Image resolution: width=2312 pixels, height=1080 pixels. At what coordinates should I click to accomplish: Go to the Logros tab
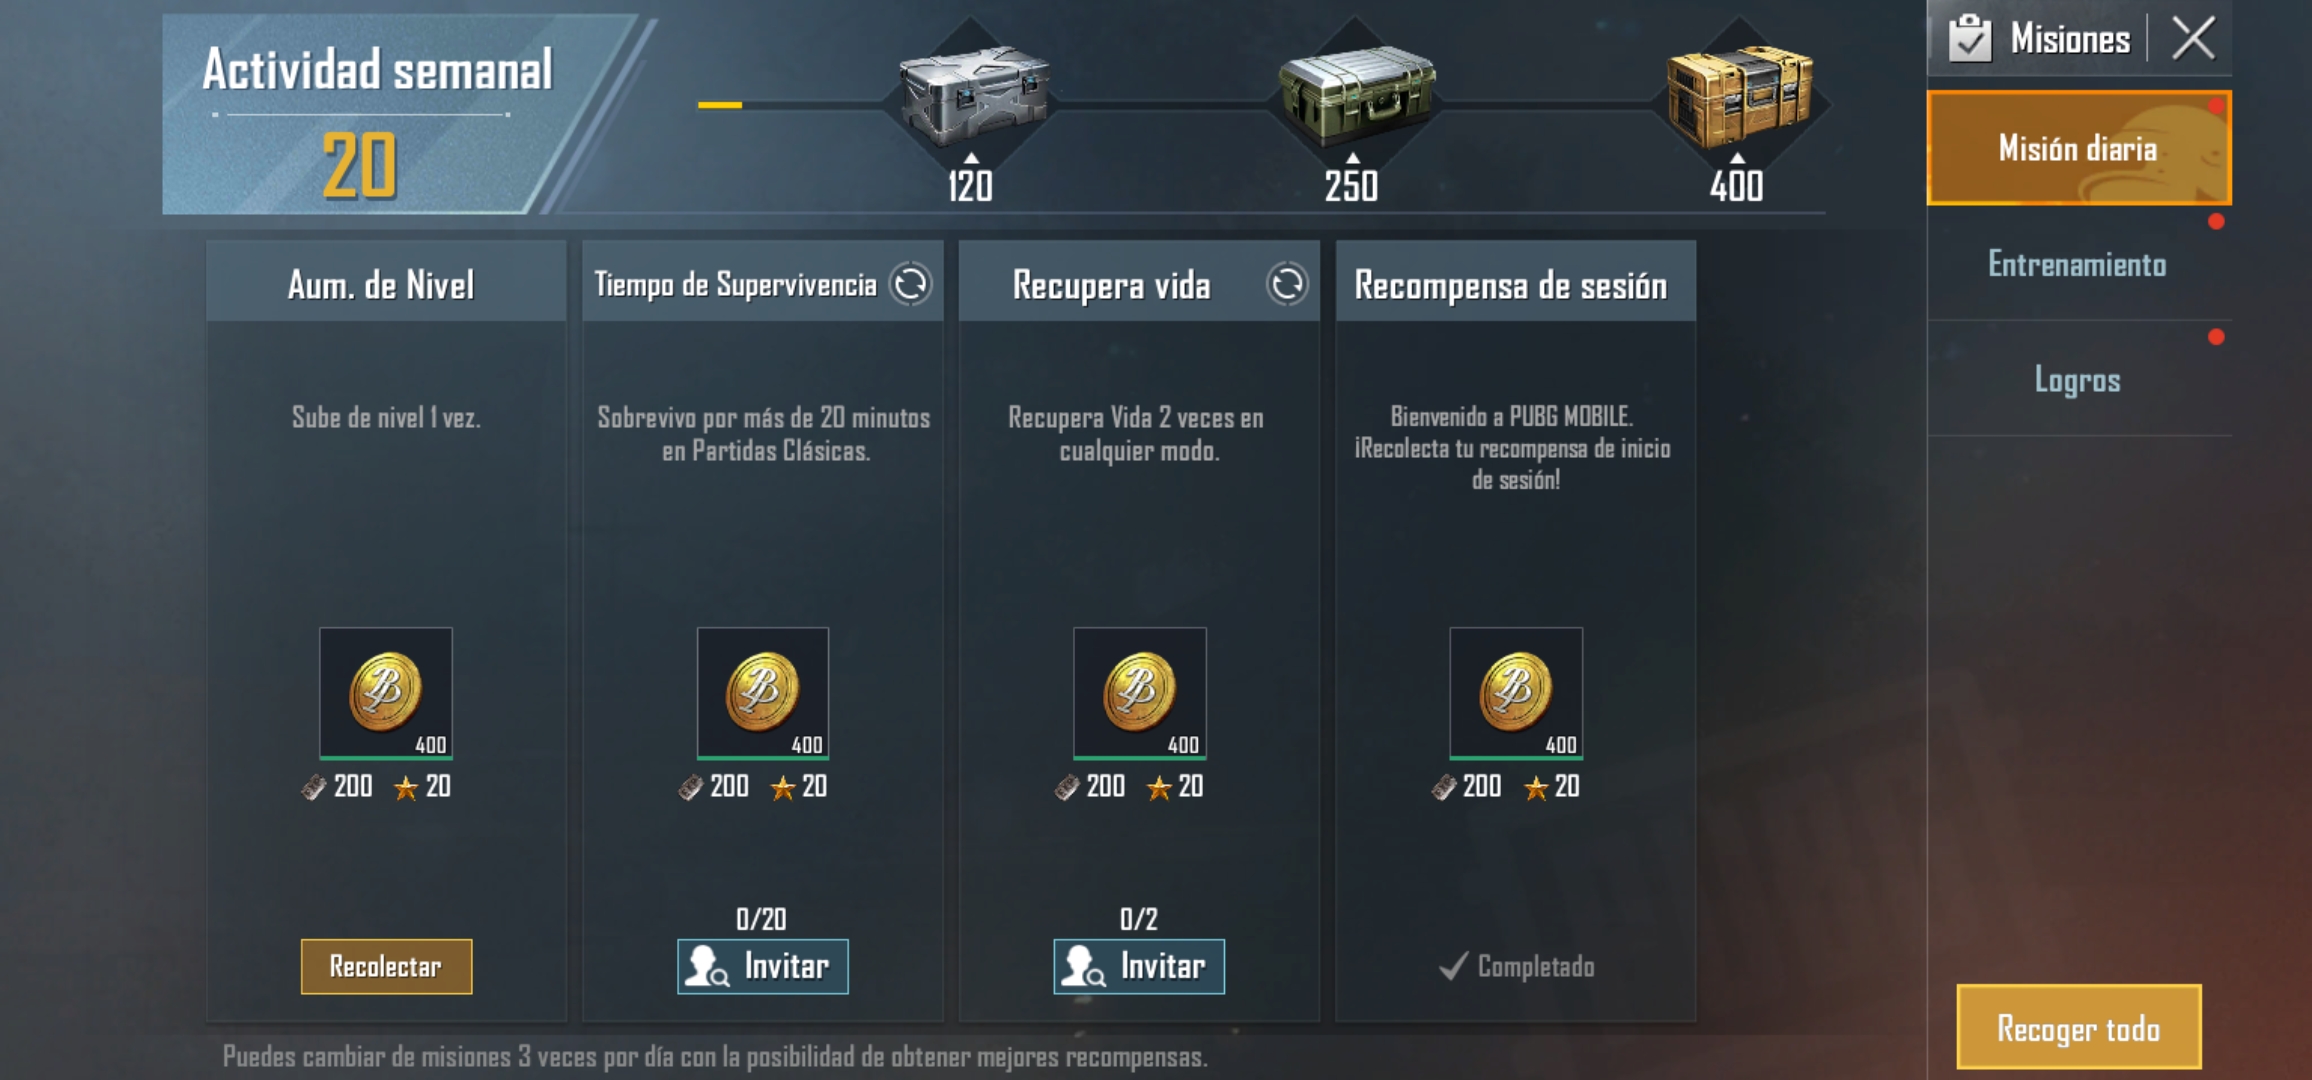pos(2079,379)
